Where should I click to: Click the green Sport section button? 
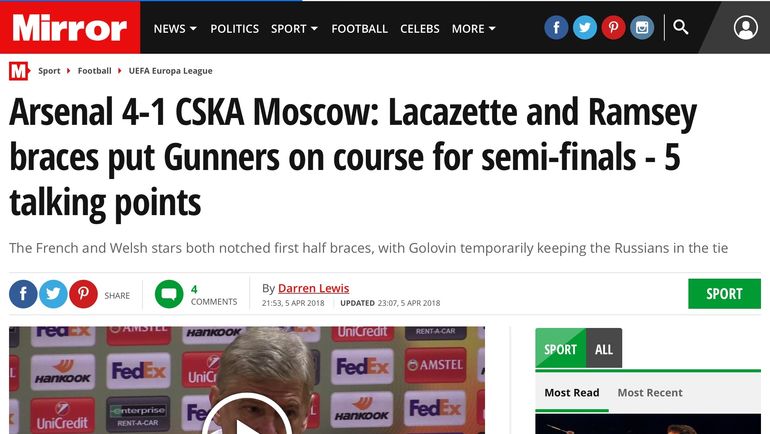click(724, 294)
